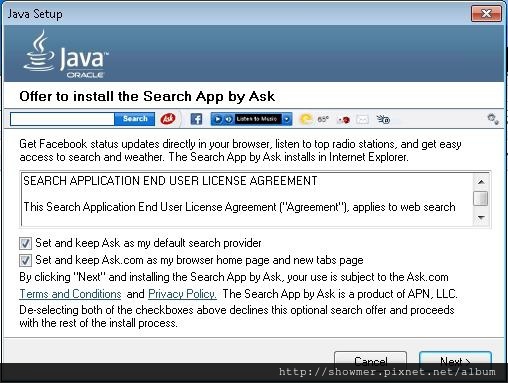Image resolution: width=508 pixels, height=383 pixels.
Task: Open the Facebook toolbar icon
Action: 196,119
